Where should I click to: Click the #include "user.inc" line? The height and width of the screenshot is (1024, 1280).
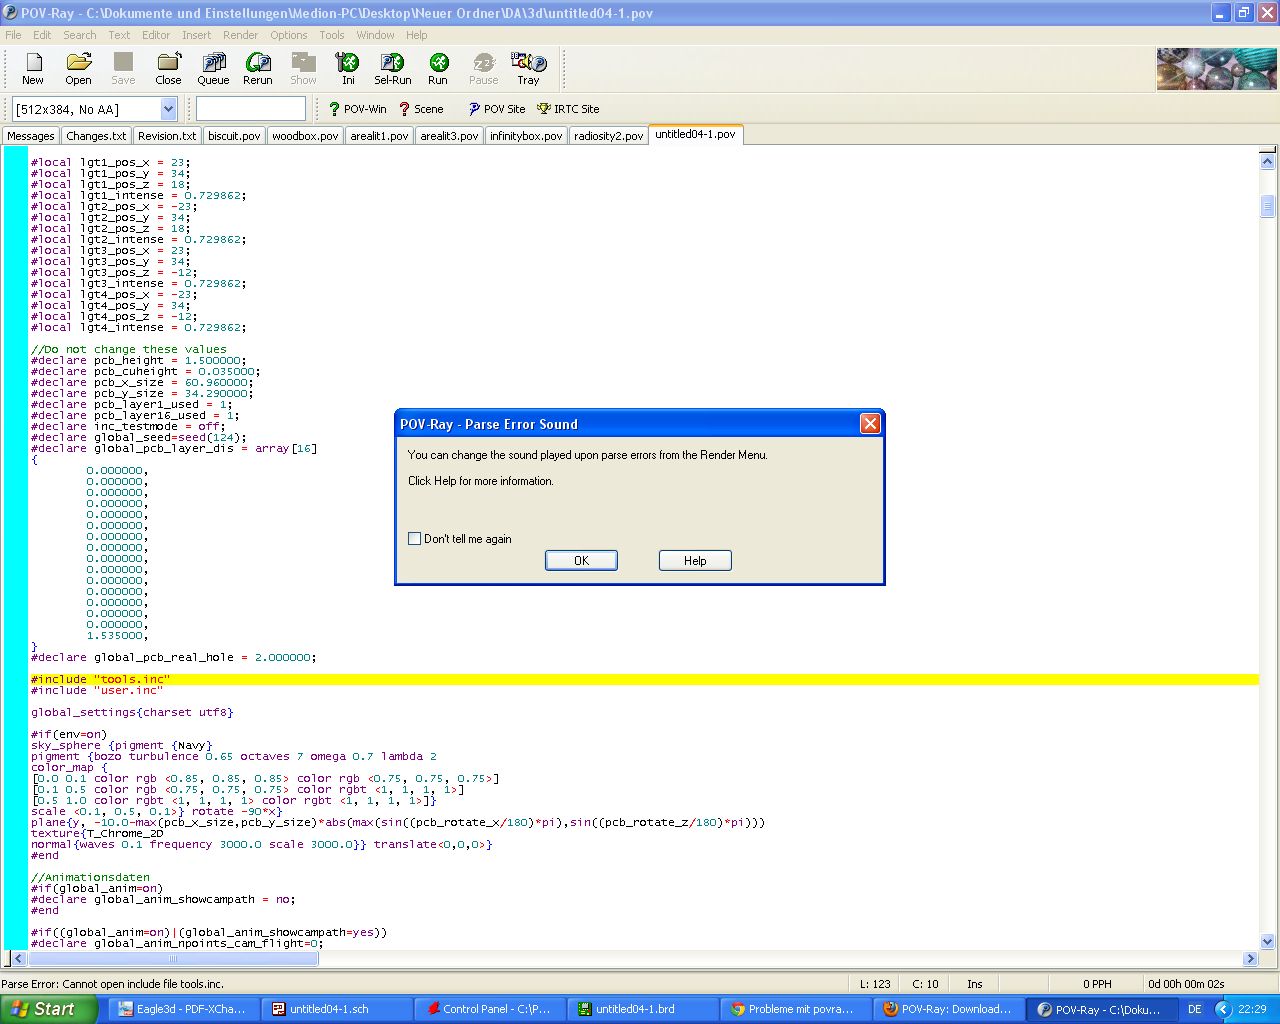point(96,691)
